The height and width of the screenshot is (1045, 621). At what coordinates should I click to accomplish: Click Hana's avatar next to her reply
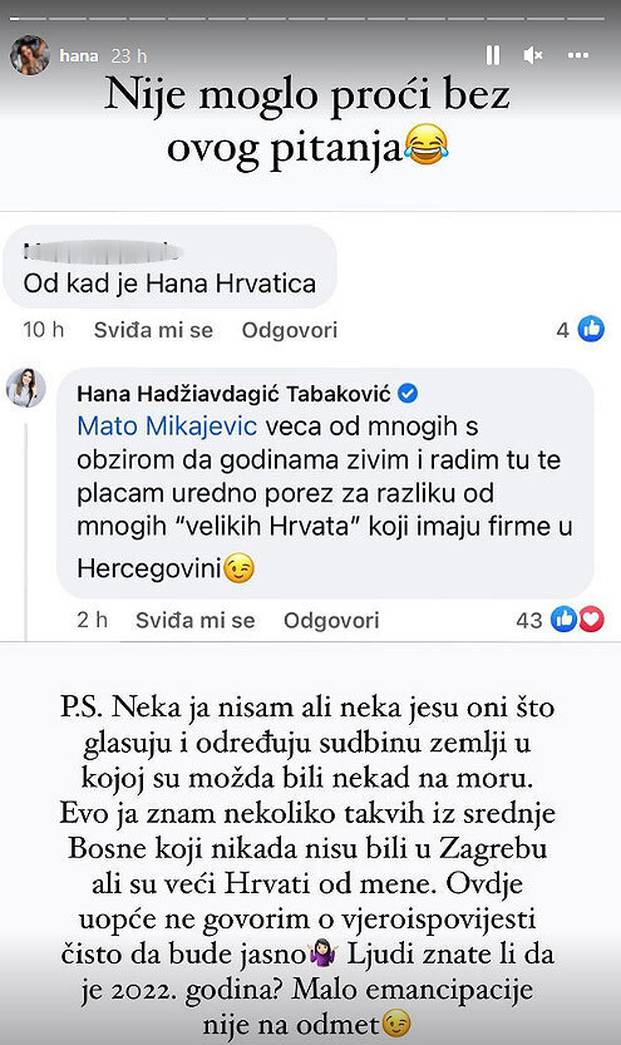pyautogui.click(x=26, y=388)
